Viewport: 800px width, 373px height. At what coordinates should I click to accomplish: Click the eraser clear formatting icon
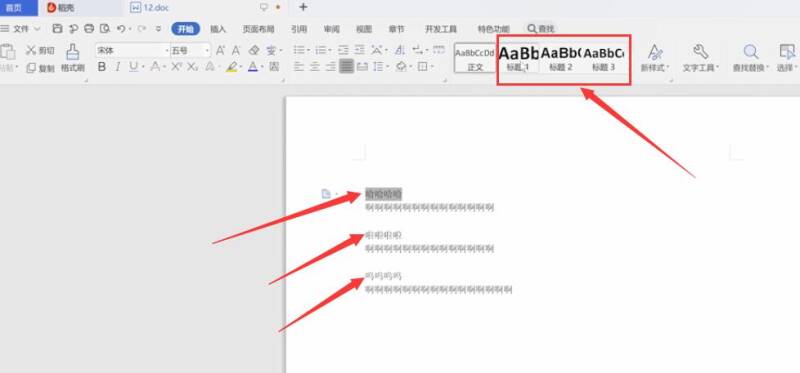254,51
